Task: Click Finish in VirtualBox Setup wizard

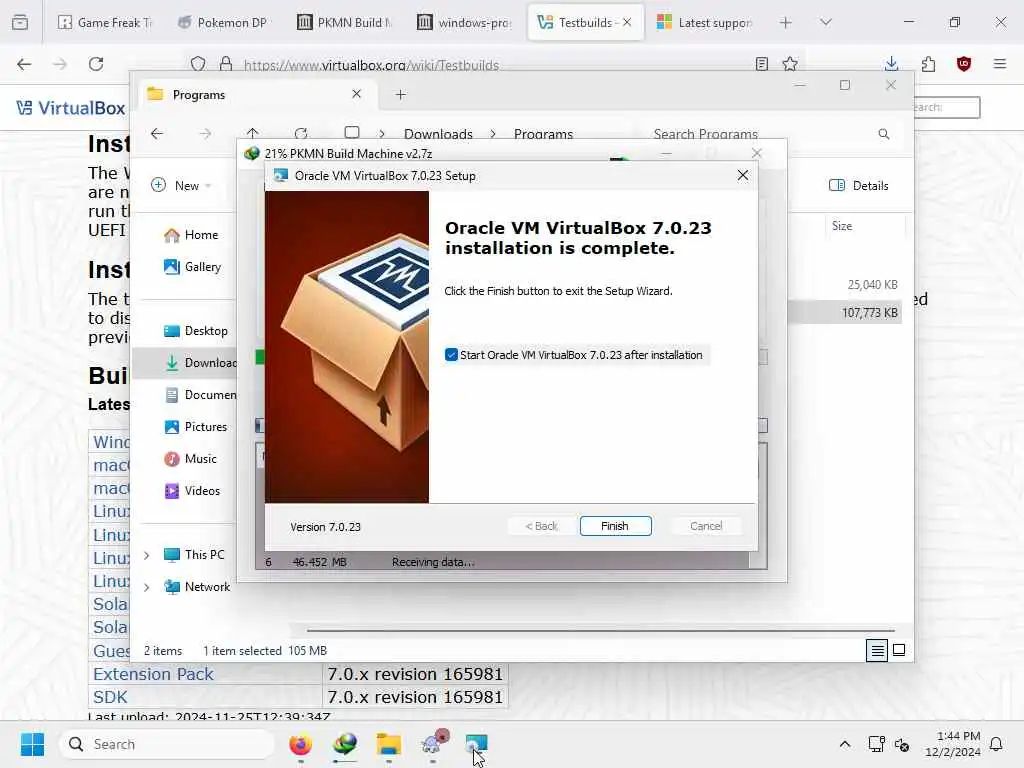Action: 615,526
